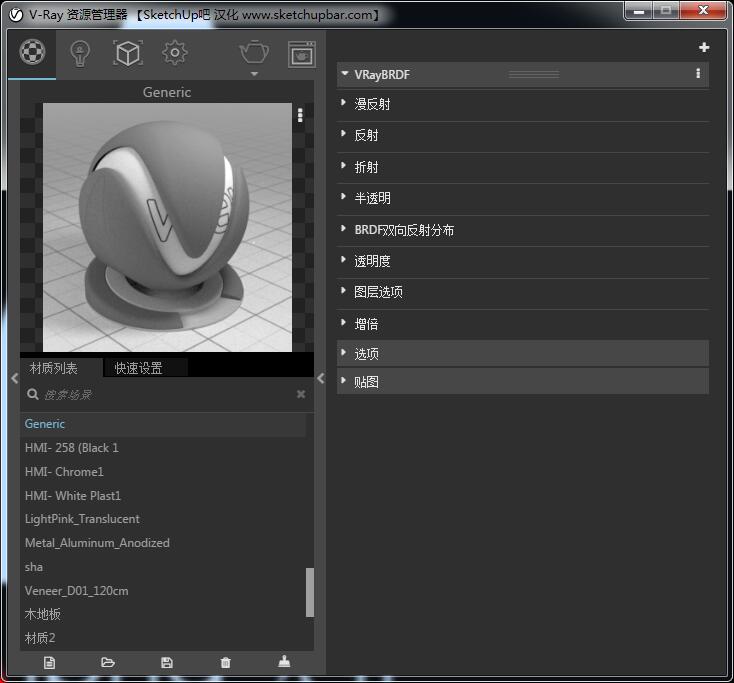Click the VRayBRDF layer drag handle

[534, 74]
